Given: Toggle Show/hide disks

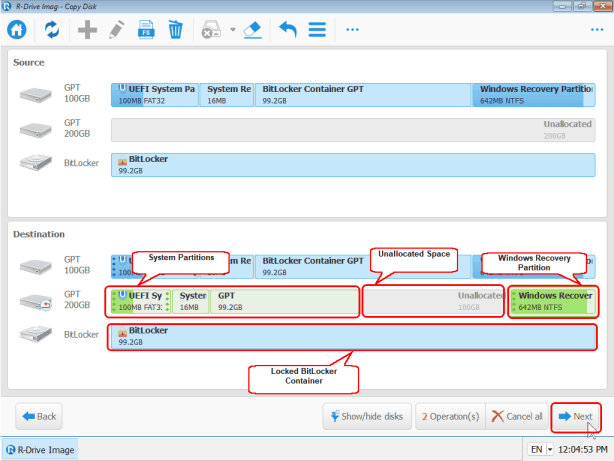Looking at the screenshot, I should 367,416.
